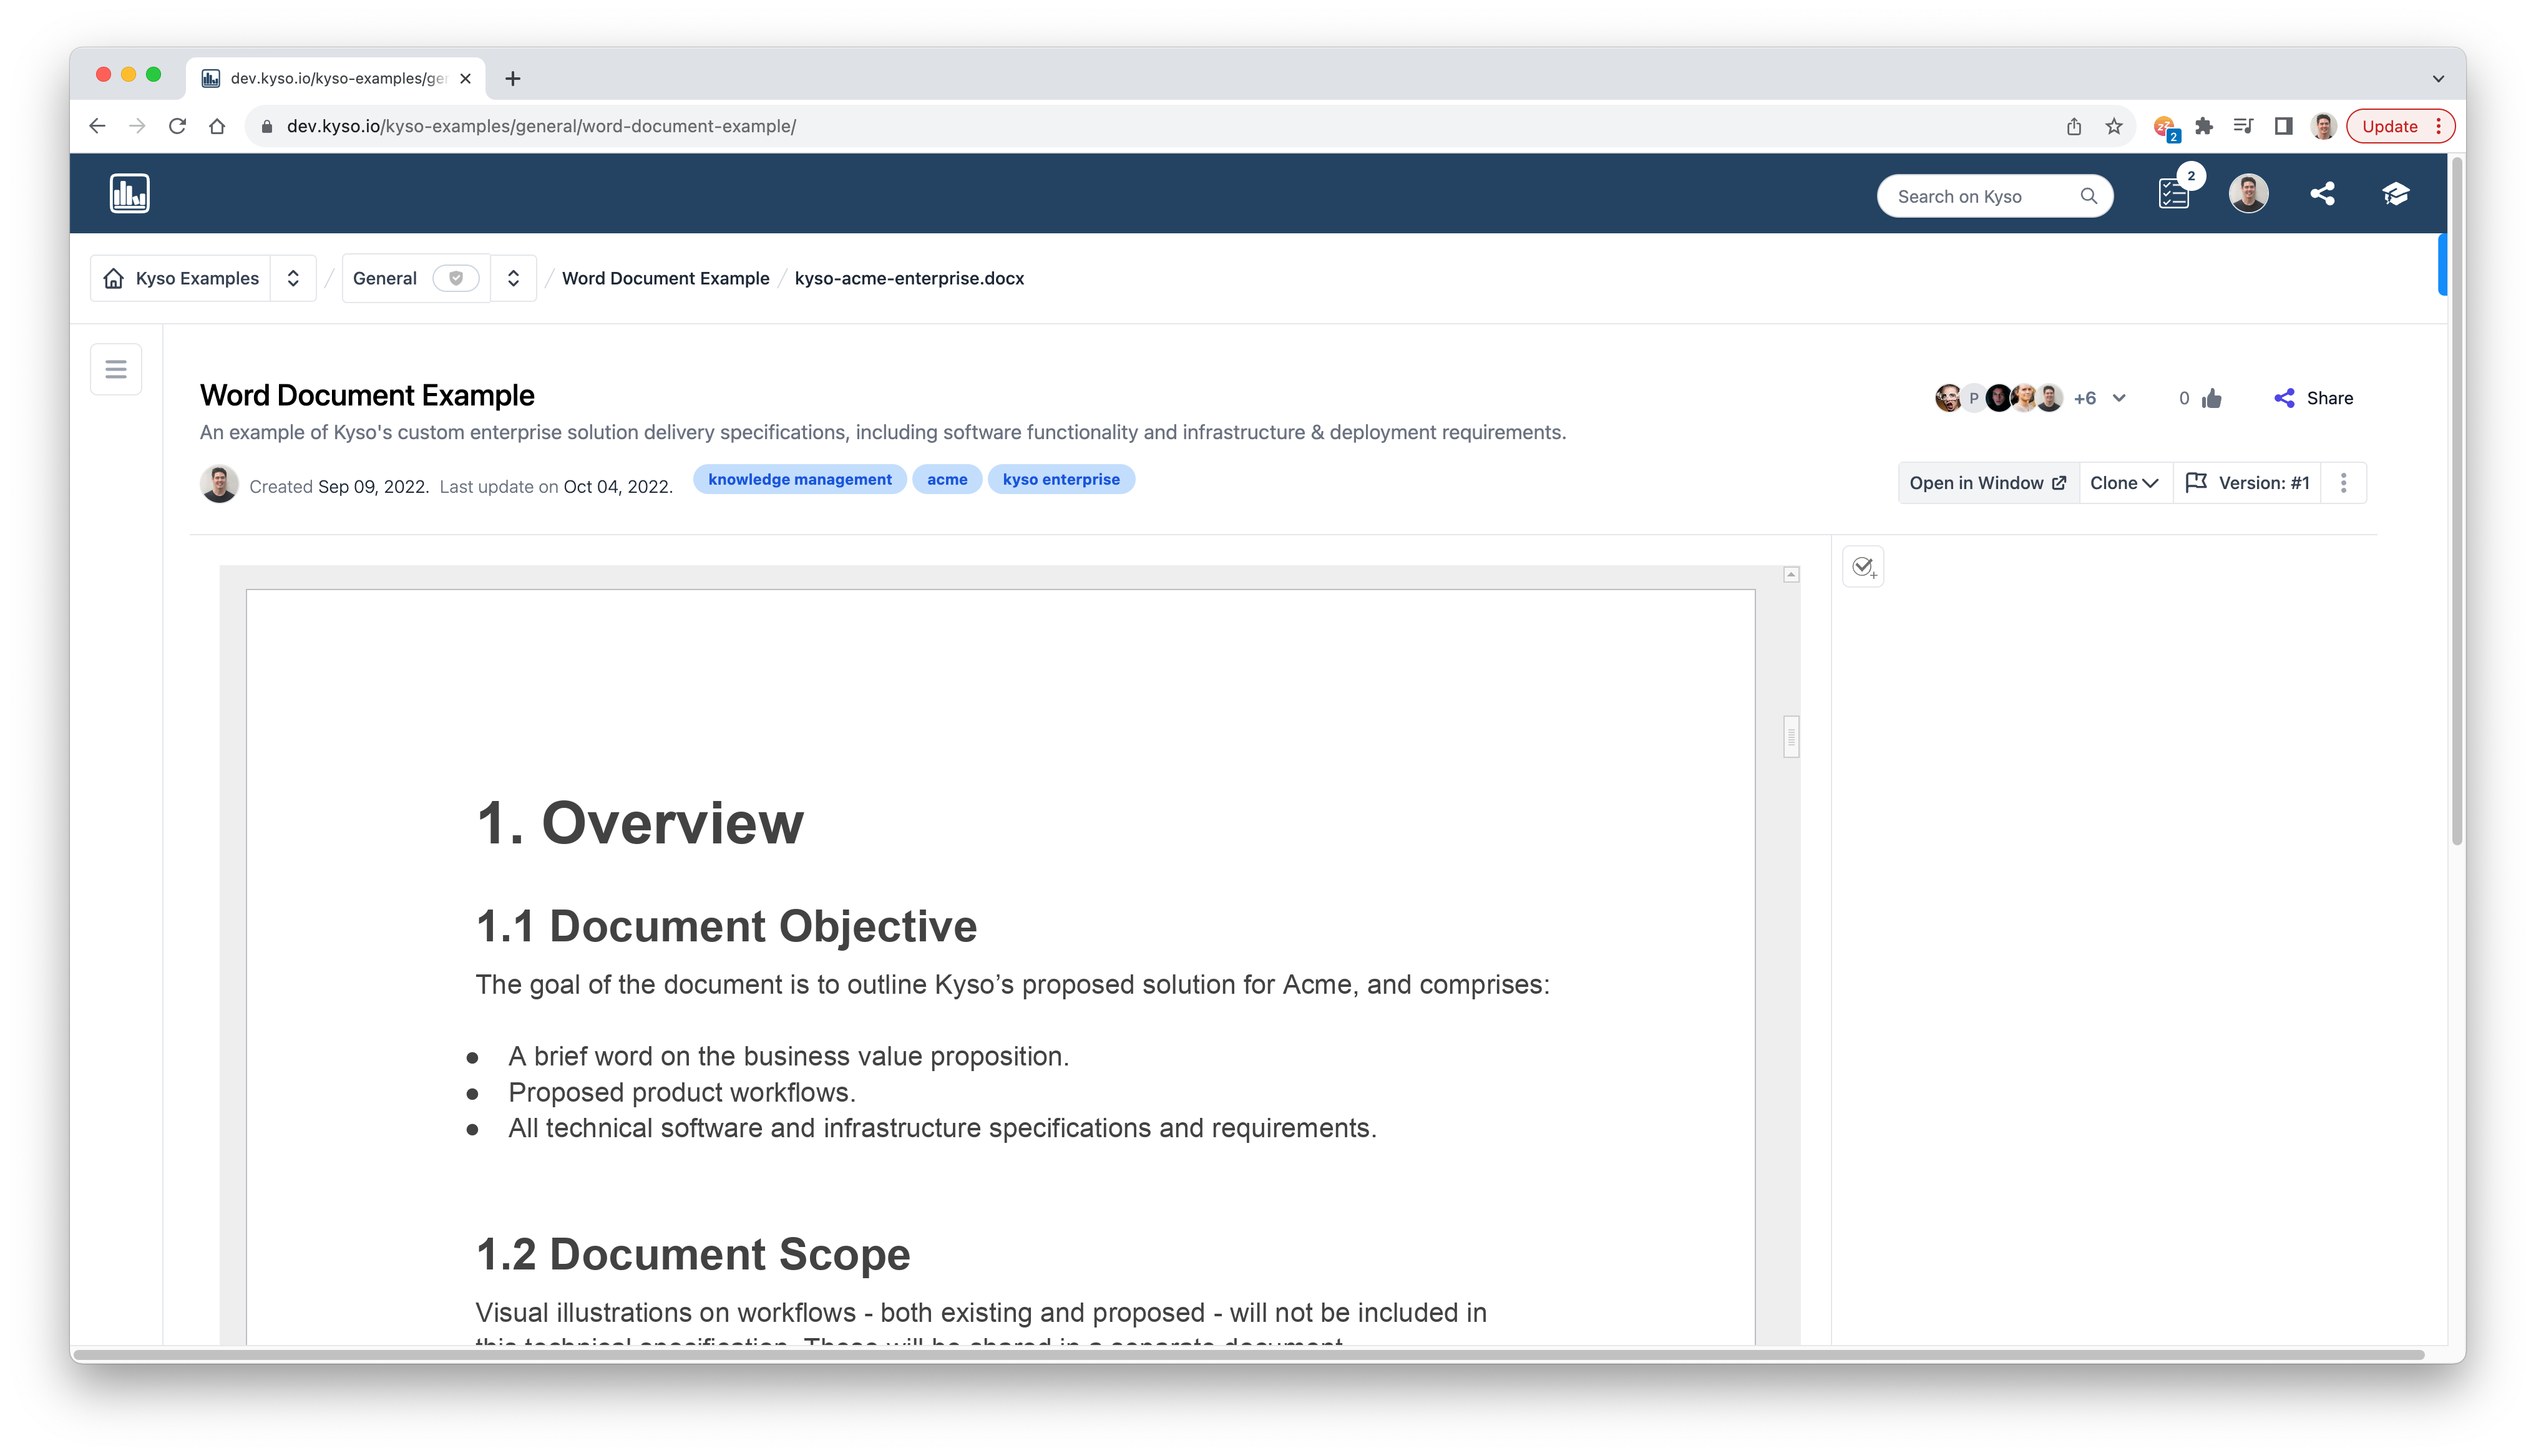Click the acme tag

tap(947, 479)
